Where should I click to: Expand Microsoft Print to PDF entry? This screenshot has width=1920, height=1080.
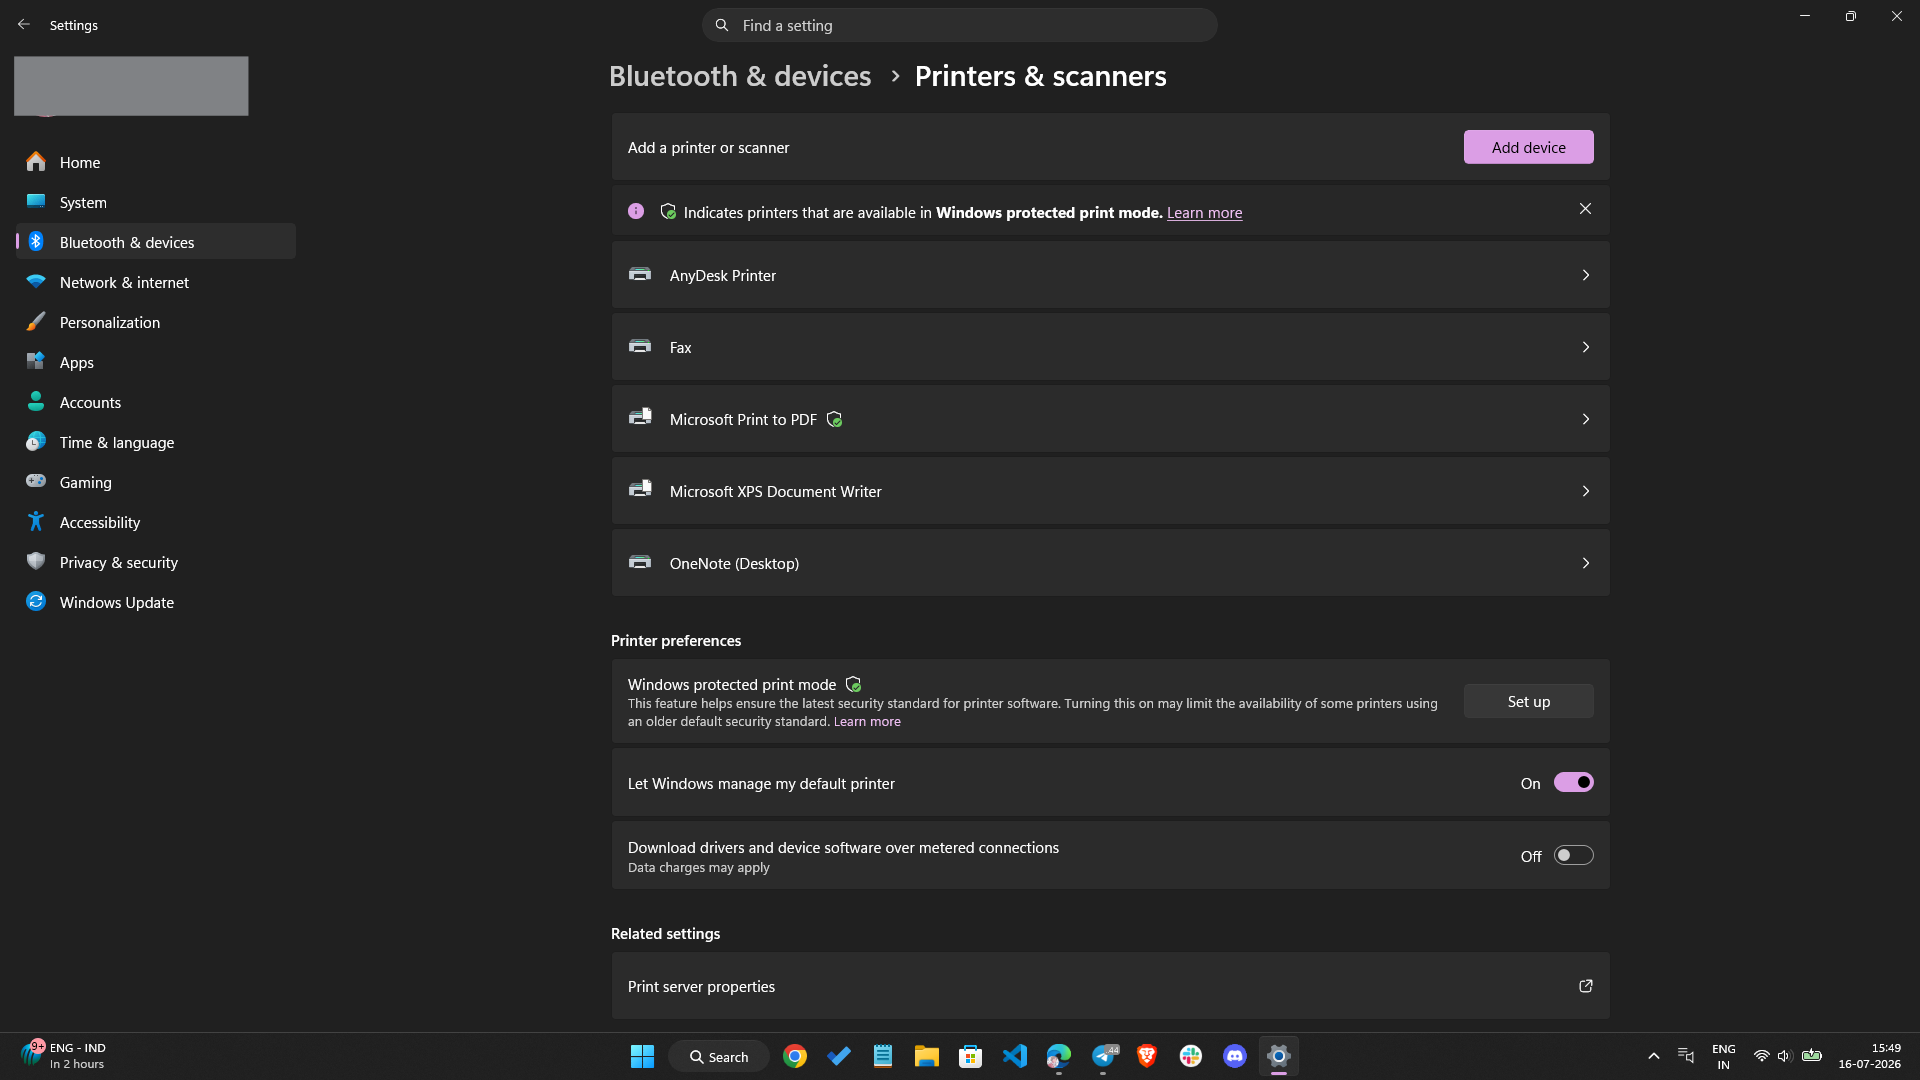(1110, 419)
